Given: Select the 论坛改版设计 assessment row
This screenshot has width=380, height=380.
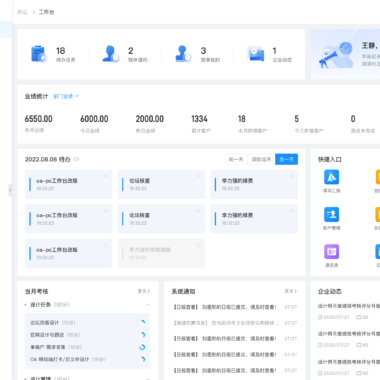Looking at the screenshot, I should (x=87, y=322).
